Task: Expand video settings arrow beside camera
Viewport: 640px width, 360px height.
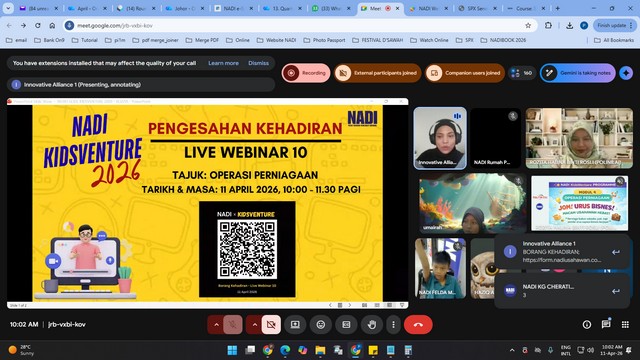Action: pos(254,325)
